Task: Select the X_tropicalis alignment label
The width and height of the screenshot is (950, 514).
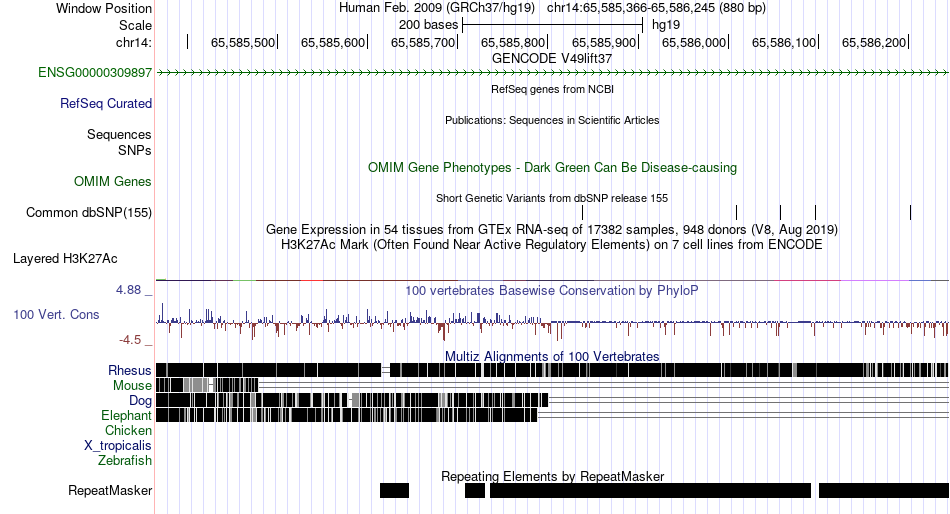Action: coord(118,446)
